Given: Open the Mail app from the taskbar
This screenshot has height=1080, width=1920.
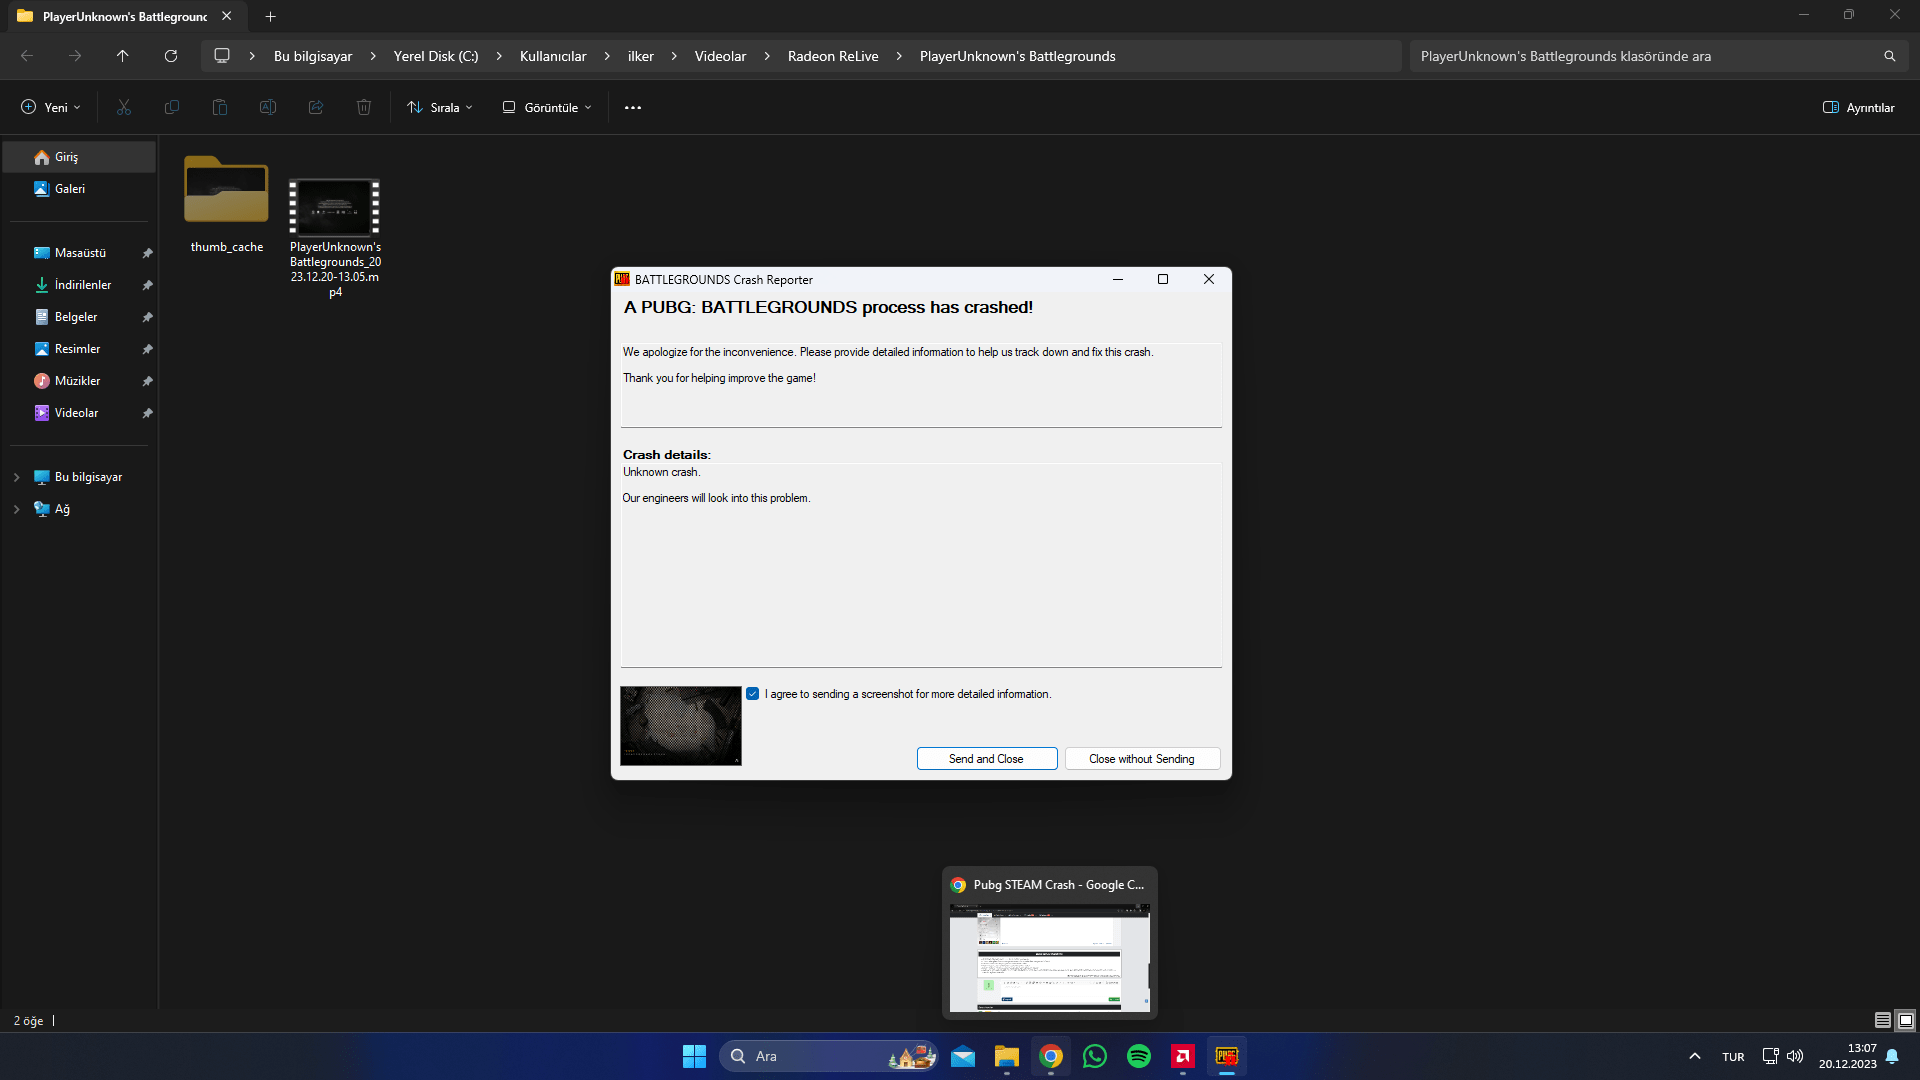Looking at the screenshot, I should 963,1056.
